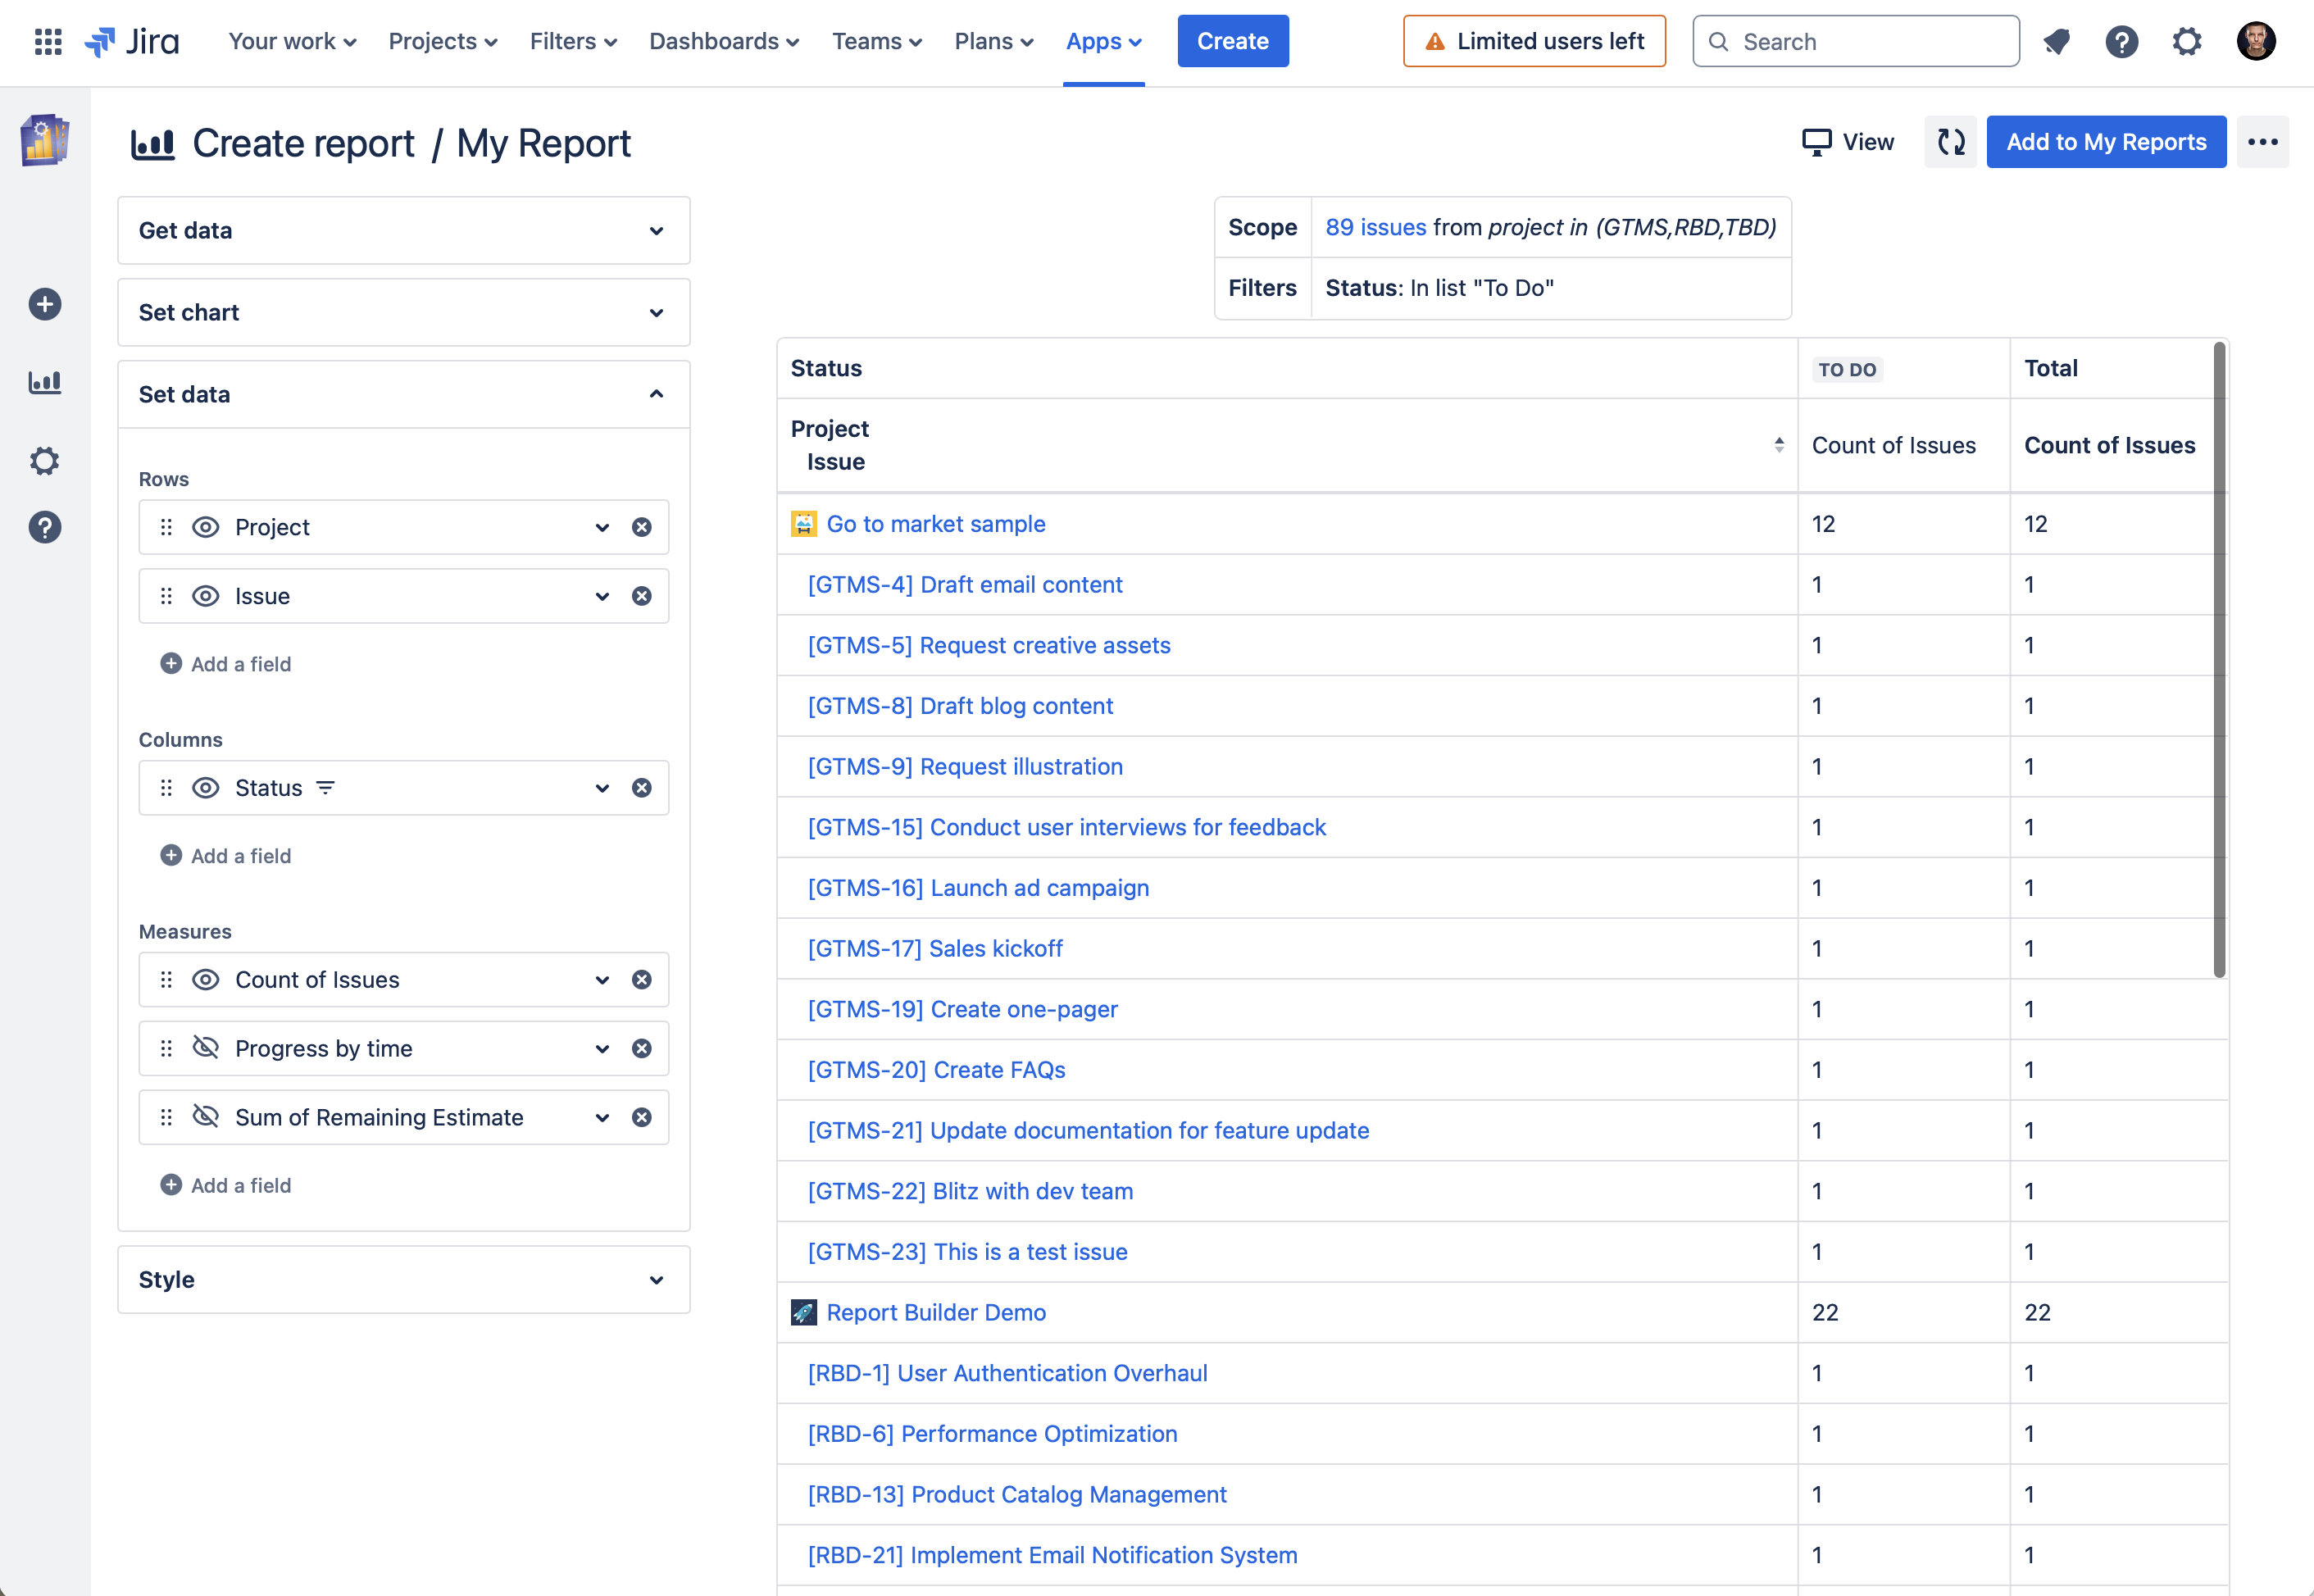Click the drag handle of Count of Issues
This screenshot has width=2314, height=1596.
tap(167, 980)
